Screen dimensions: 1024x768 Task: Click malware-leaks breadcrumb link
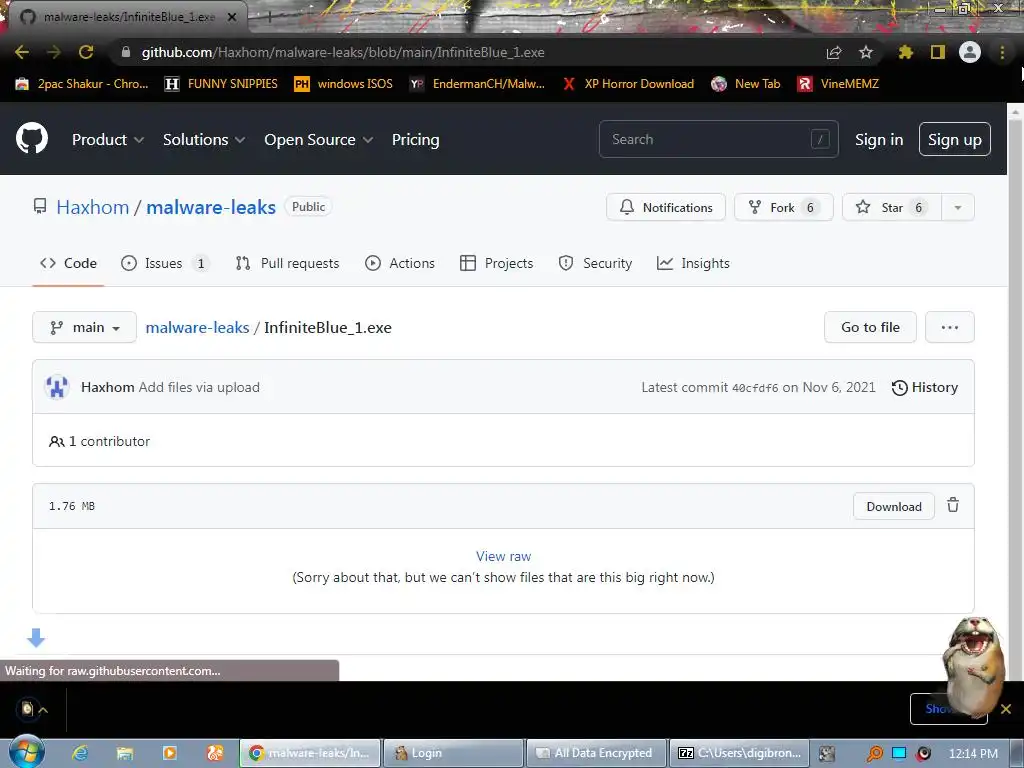click(x=197, y=327)
